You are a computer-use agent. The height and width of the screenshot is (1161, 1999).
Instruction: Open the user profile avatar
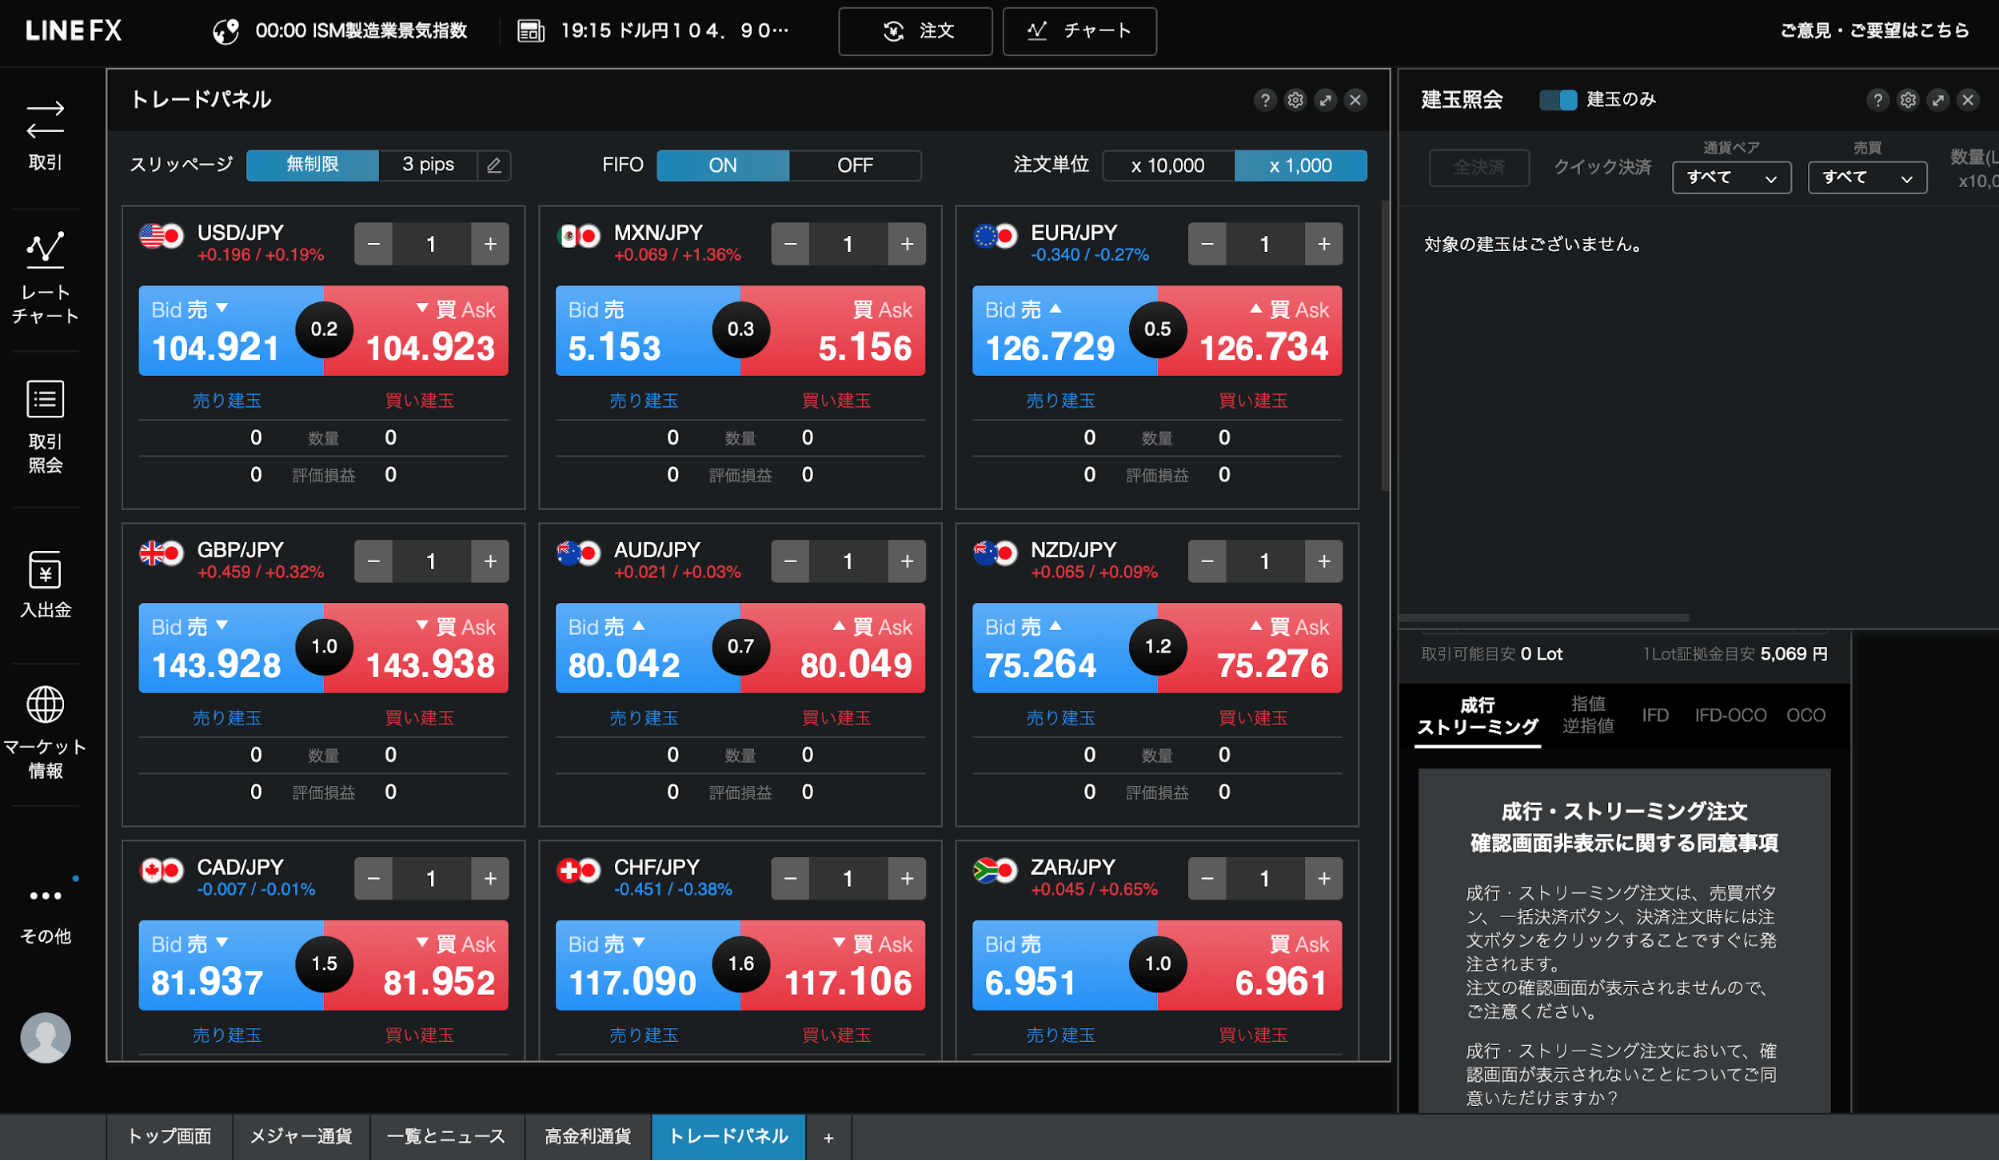pos(45,1038)
